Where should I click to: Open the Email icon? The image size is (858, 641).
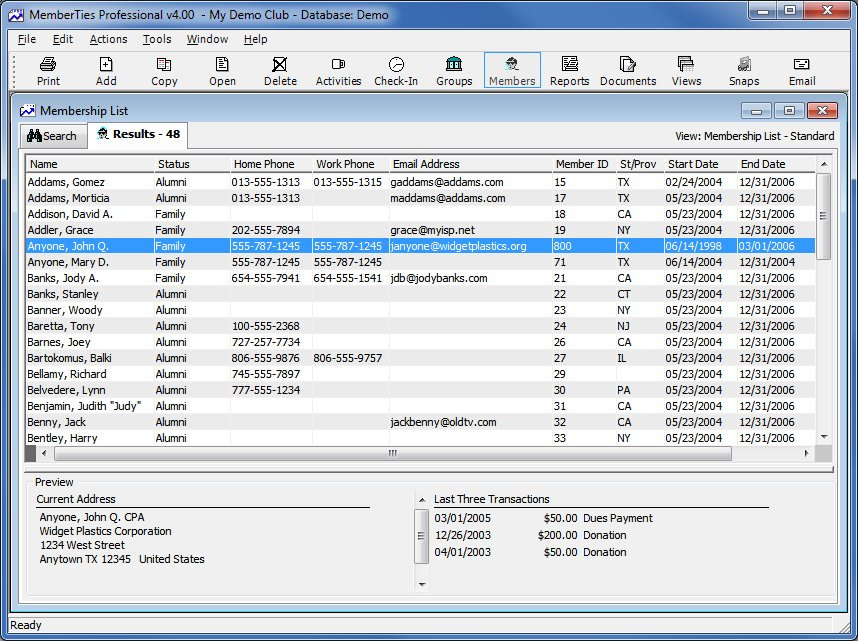801,69
